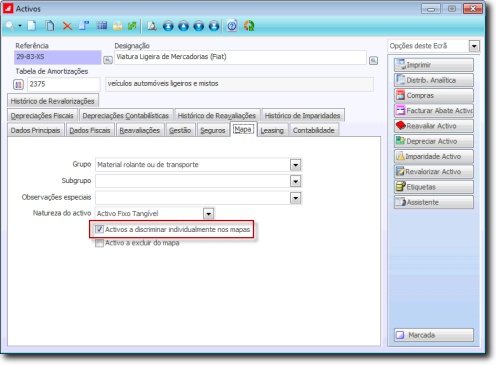This screenshot has height=366, width=496.
Task: Click the magnifier search icon in toolbar
Action: coord(10,26)
